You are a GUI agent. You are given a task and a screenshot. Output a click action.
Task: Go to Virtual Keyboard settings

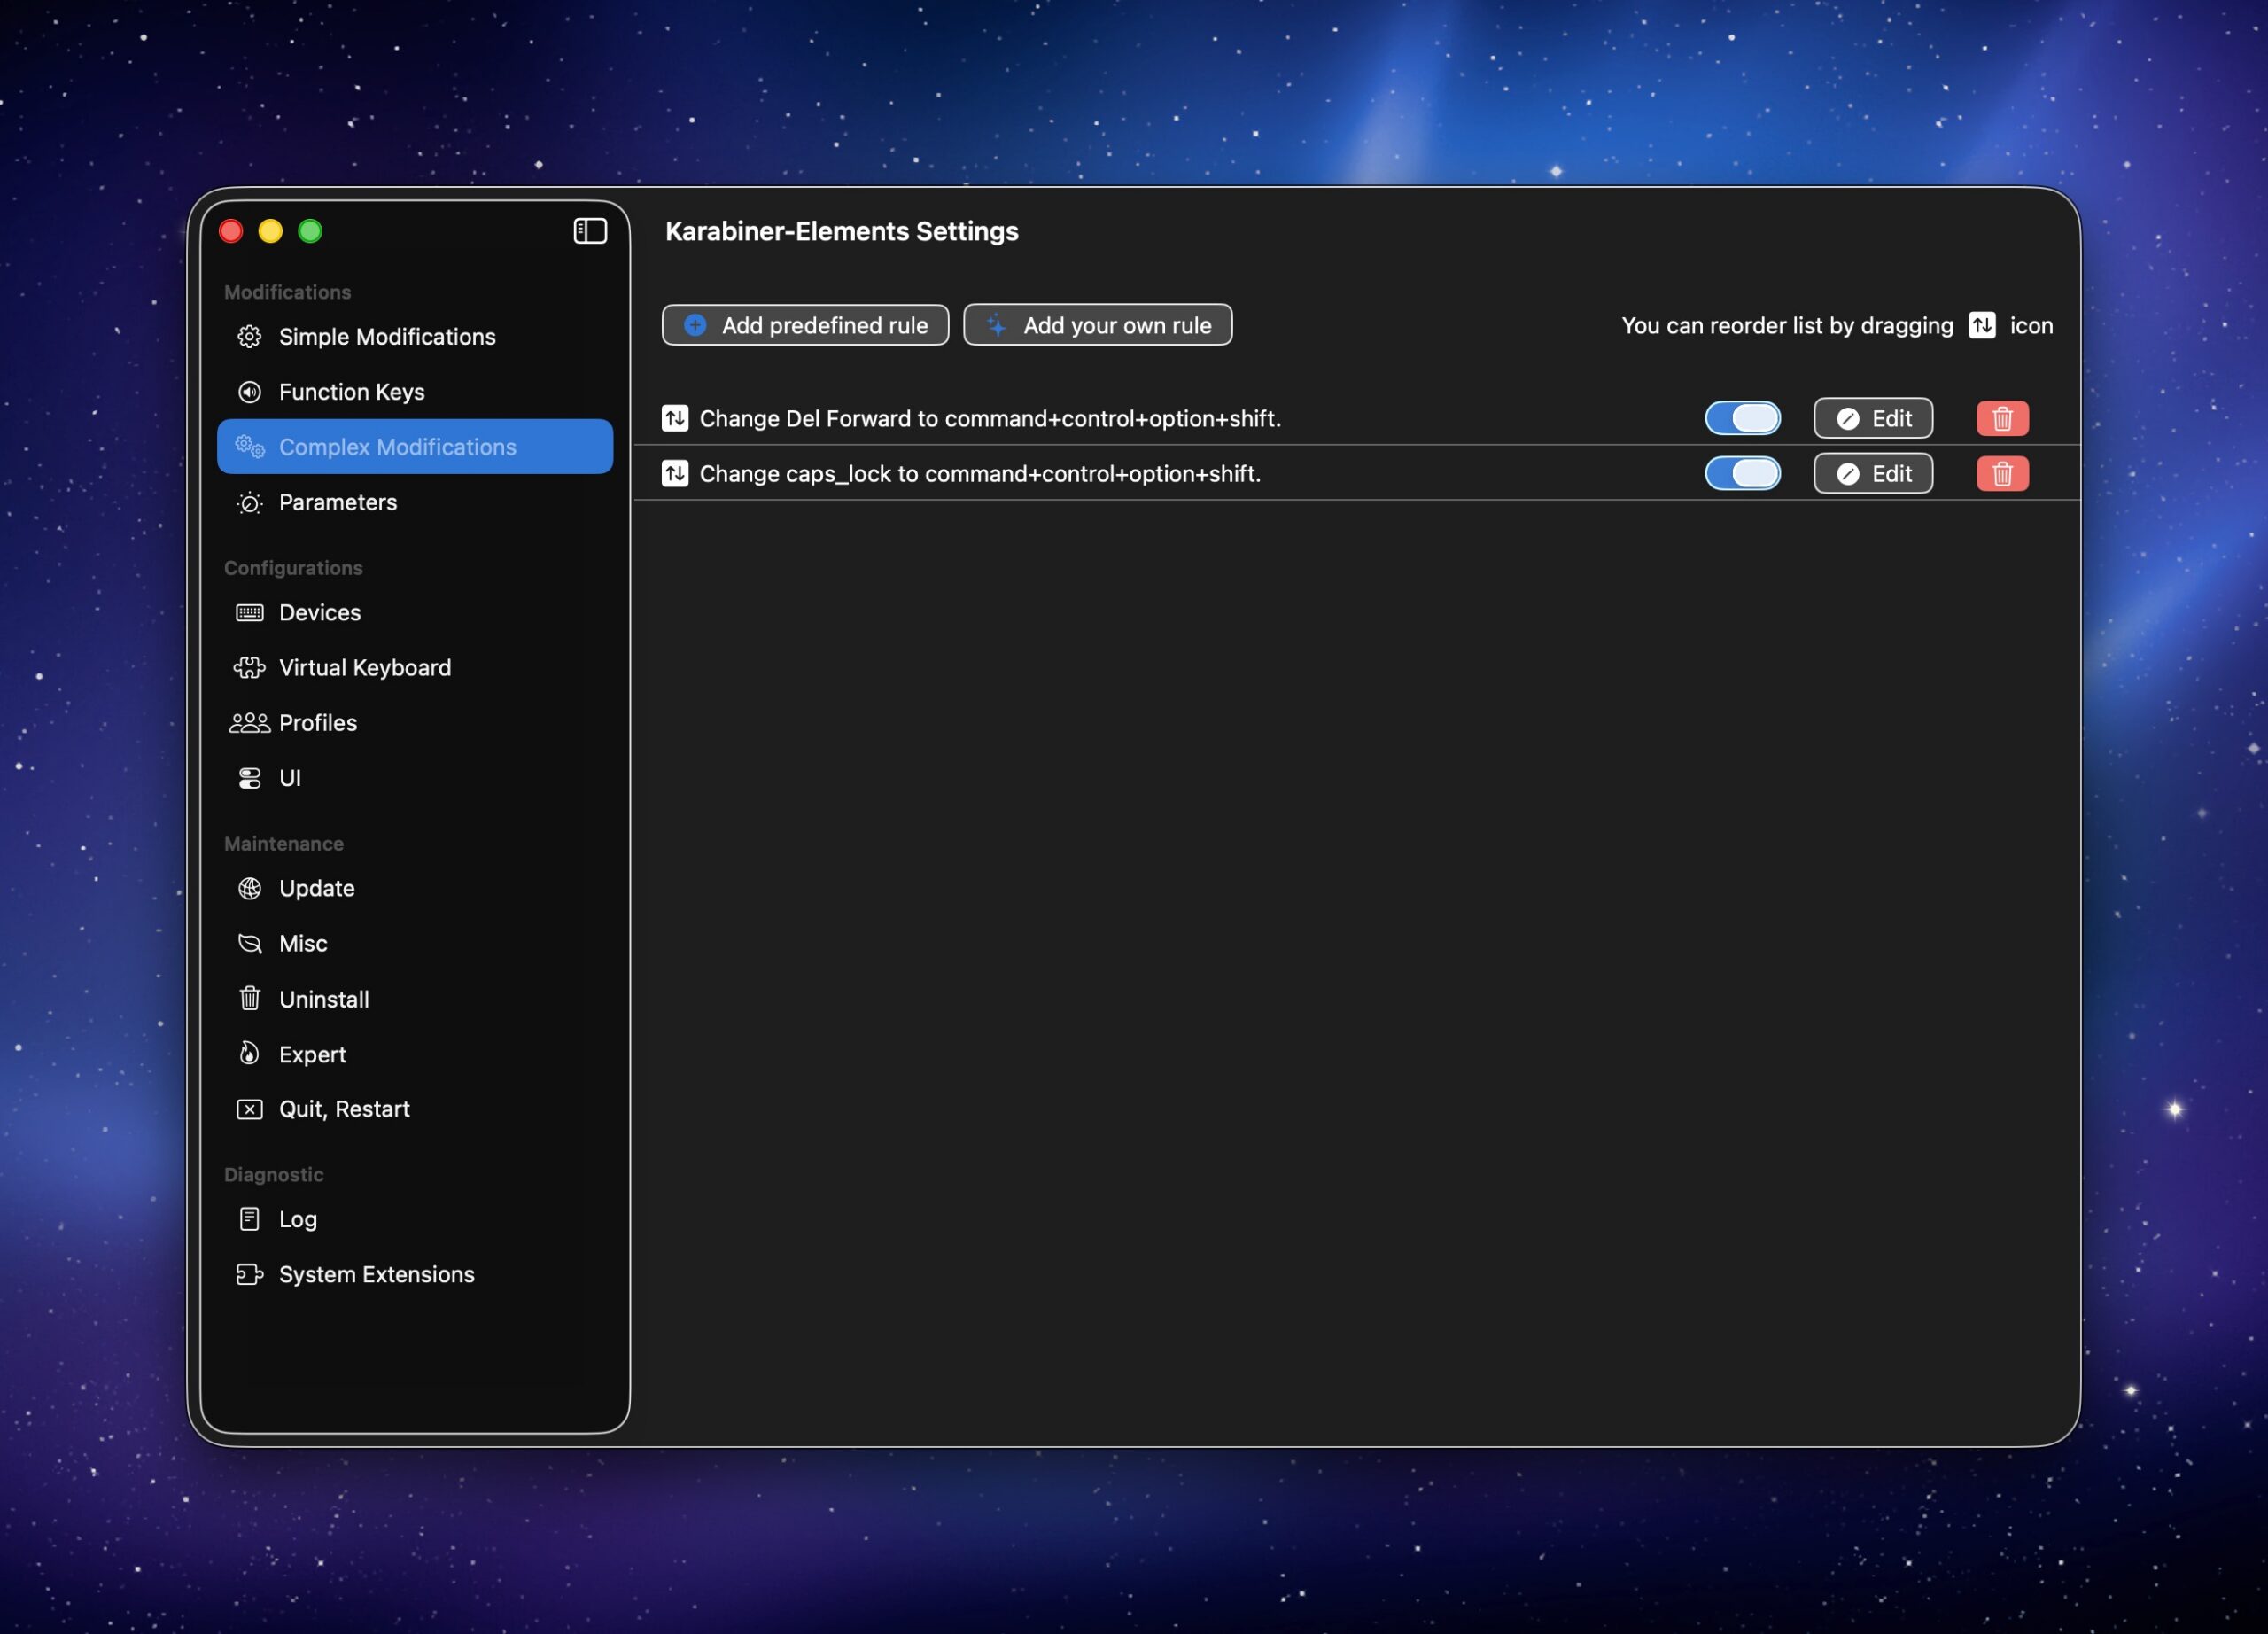click(364, 667)
